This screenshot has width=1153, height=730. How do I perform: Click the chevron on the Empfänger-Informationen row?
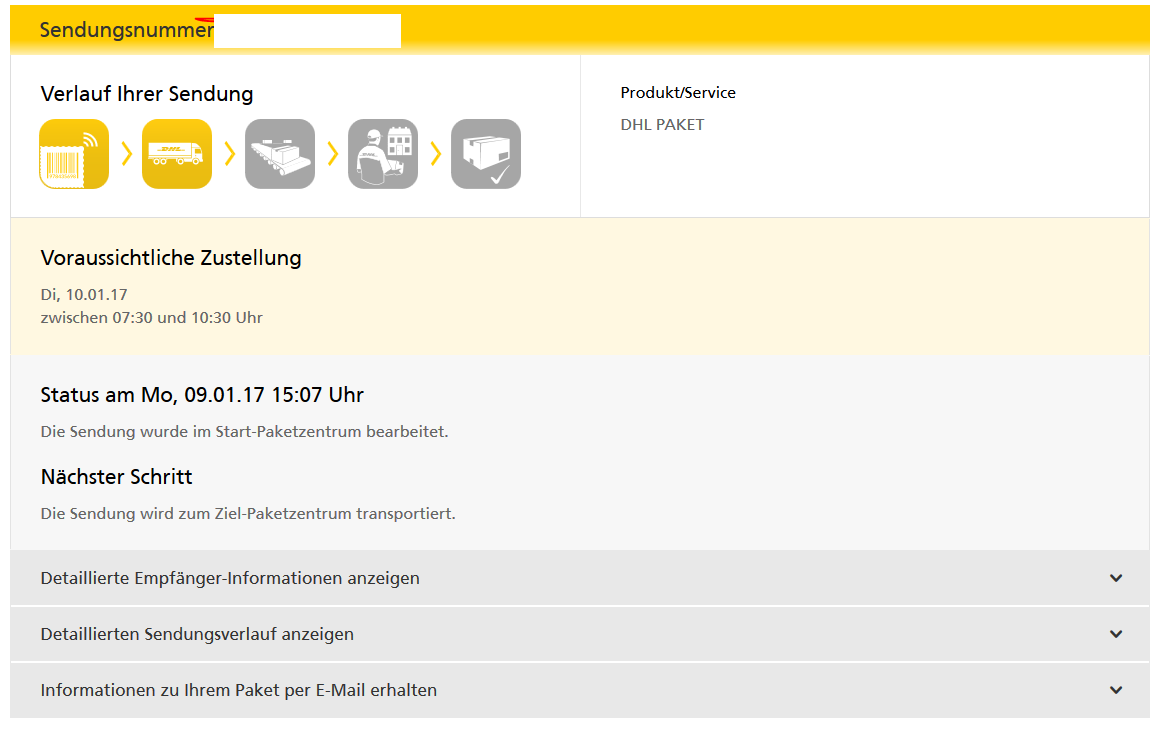click(x=1116, y=578)
